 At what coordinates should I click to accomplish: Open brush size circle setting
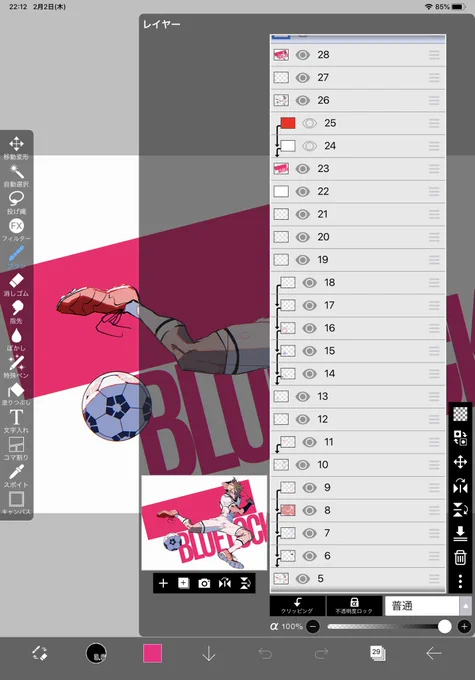pyautogui.click(x=96, y=653)
